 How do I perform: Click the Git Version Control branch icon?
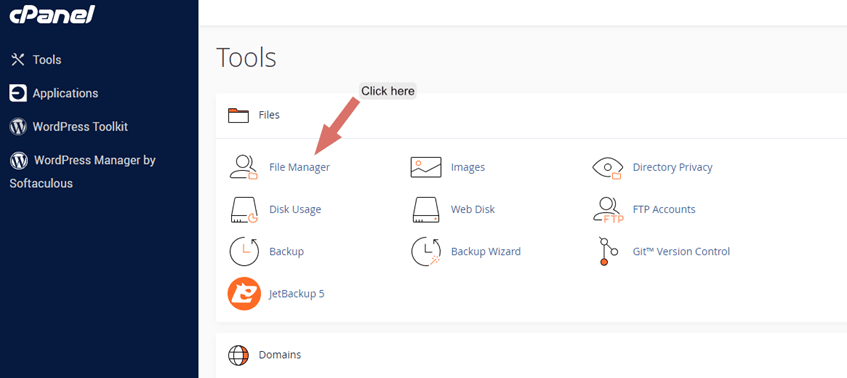click(608, 252)
